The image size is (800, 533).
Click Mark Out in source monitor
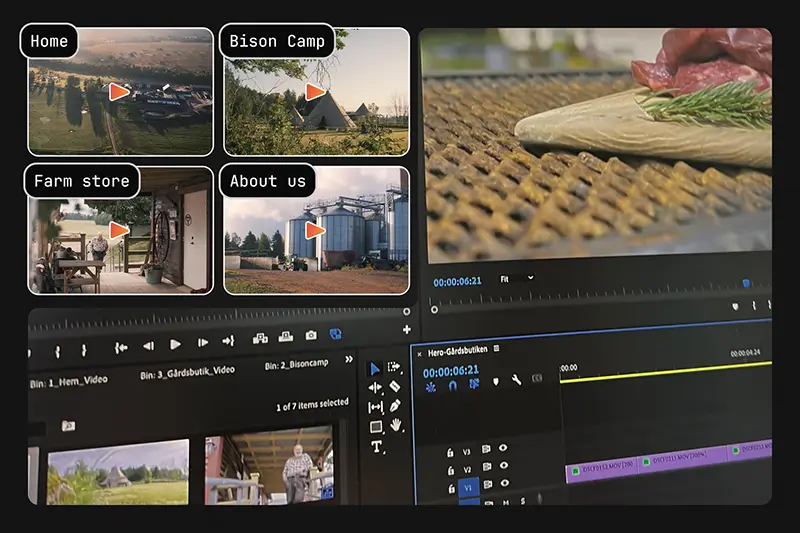tap(84, 350)
